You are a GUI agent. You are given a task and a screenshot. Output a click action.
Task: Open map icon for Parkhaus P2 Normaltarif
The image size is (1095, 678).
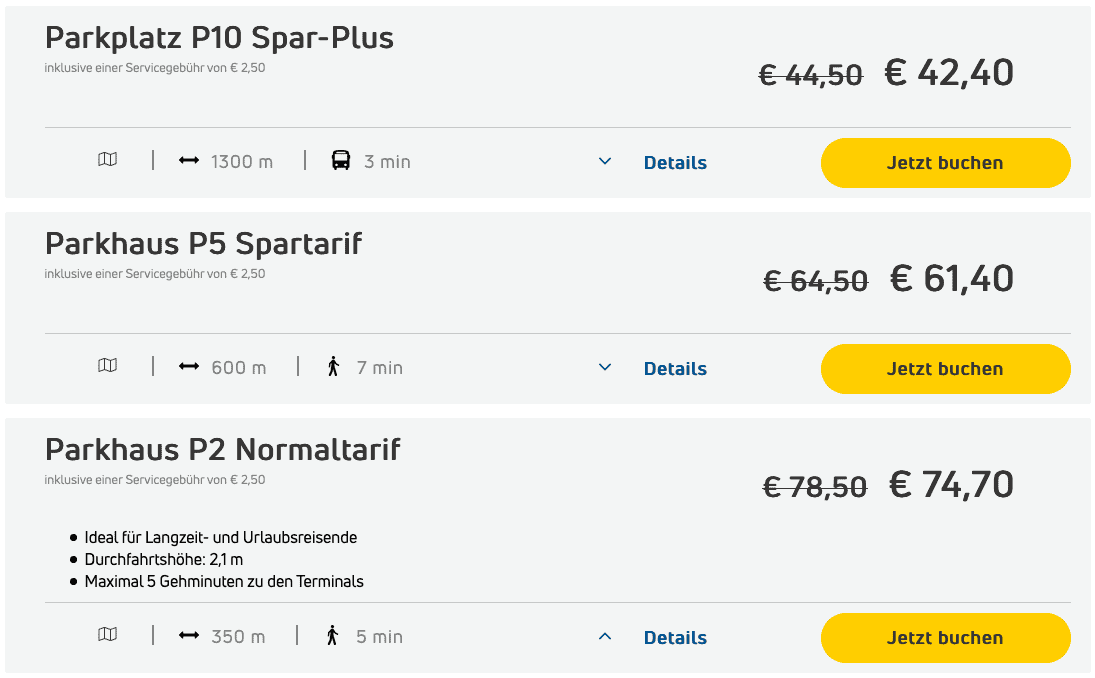107,635
